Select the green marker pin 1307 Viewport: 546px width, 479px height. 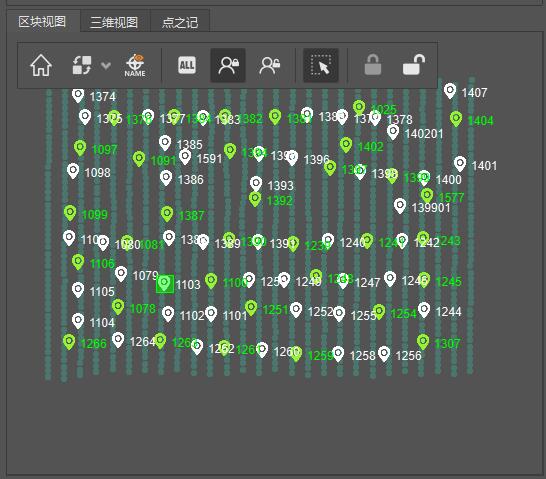423,342
